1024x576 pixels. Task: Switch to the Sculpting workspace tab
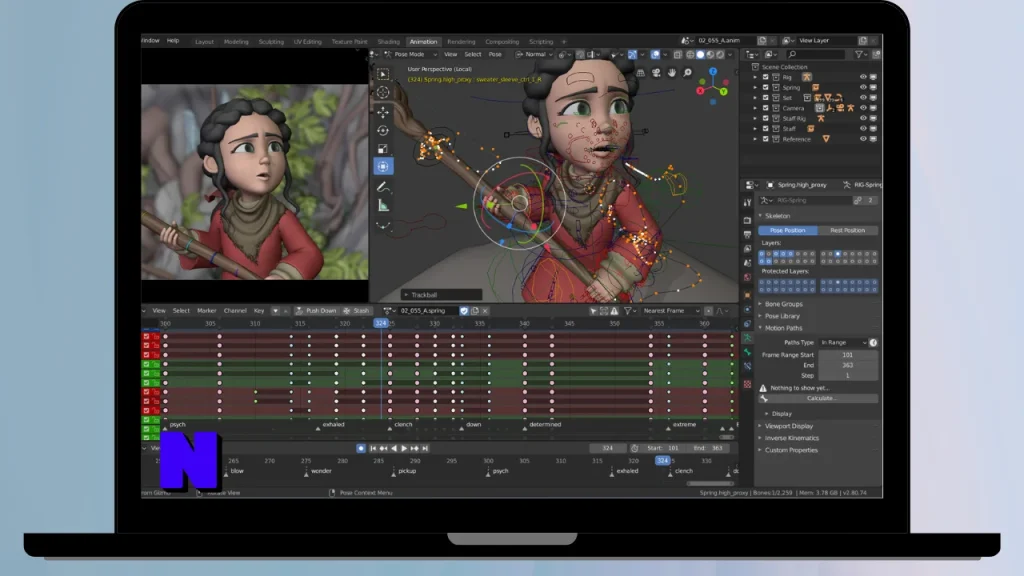[x=271, y=42]
